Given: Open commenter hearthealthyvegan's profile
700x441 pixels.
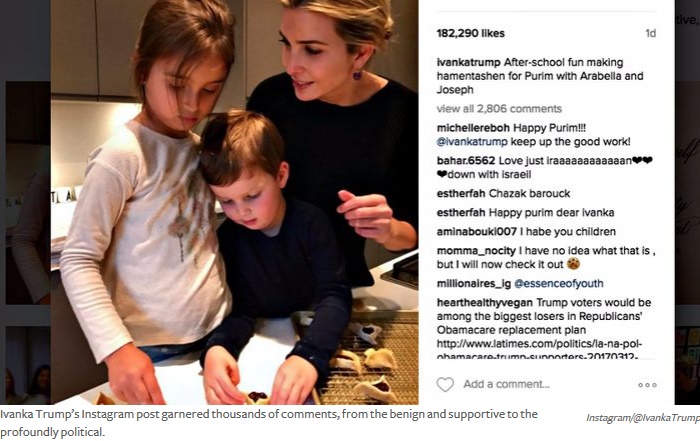Looking at the screenshot, I should (x=484, y=303).
